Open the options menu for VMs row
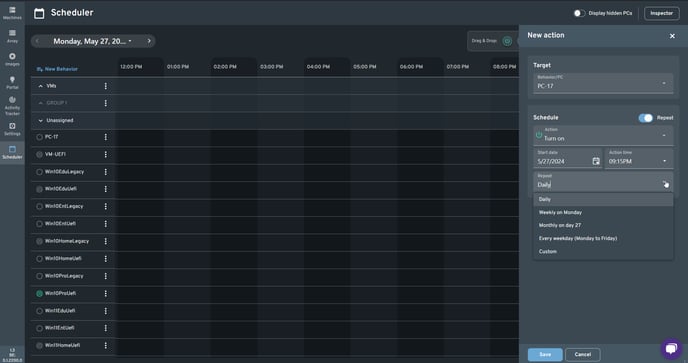This screenshot has height=363, width=688. tap(106, 86)
